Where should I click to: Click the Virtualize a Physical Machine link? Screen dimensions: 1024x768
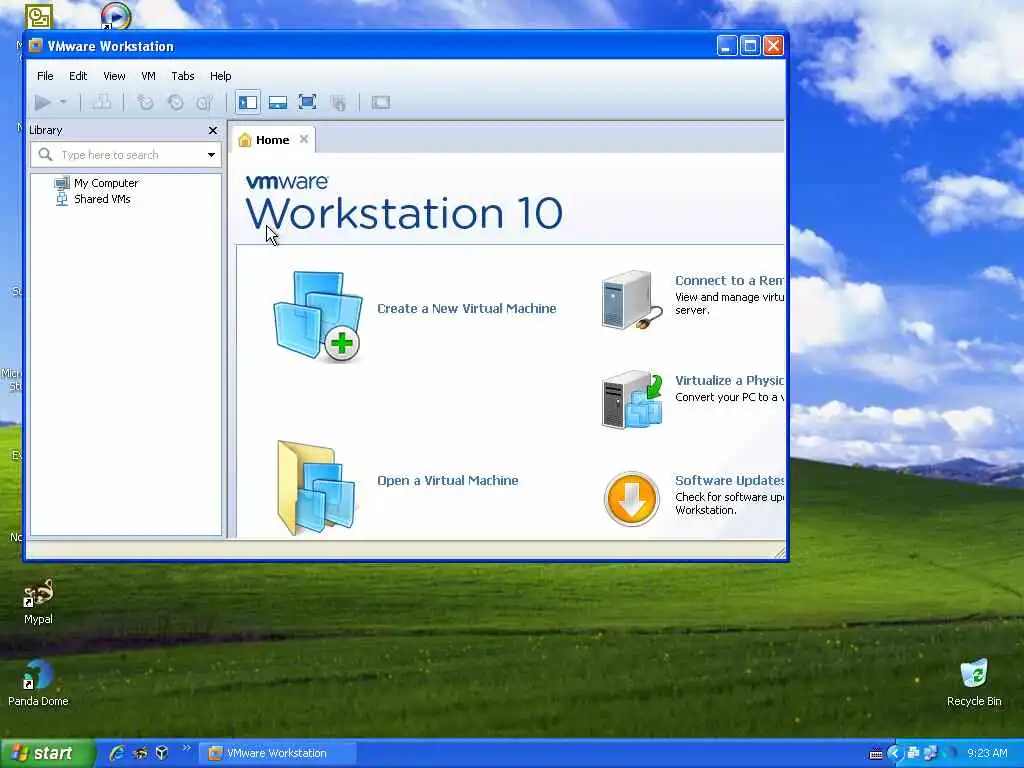729,380
